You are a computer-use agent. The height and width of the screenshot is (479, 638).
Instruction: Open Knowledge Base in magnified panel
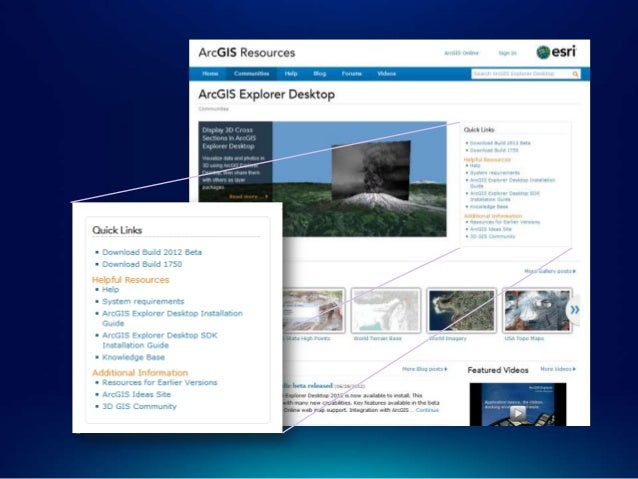[x=133, y=357]
